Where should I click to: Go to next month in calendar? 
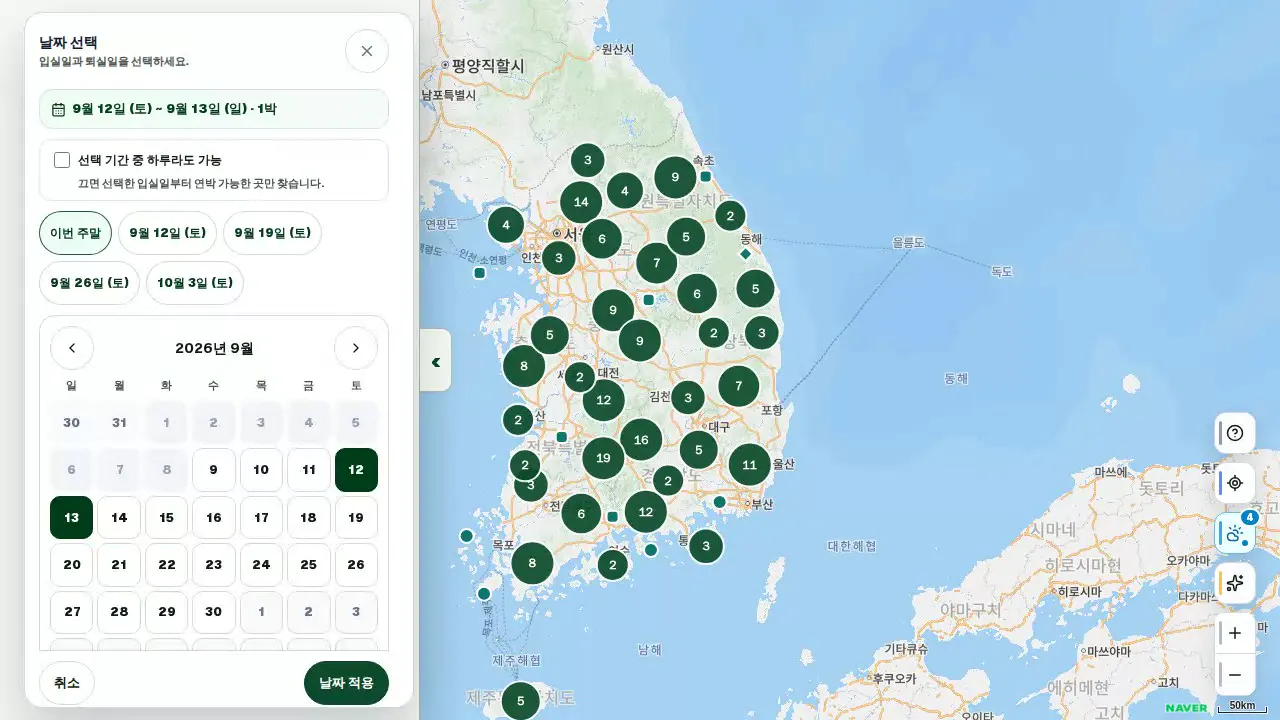356,348
